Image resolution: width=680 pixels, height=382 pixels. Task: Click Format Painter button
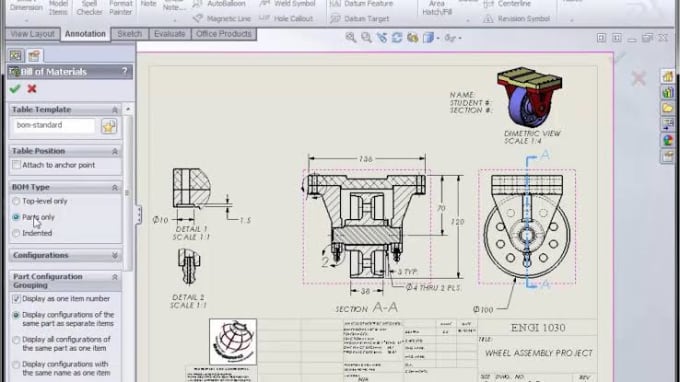121,7
